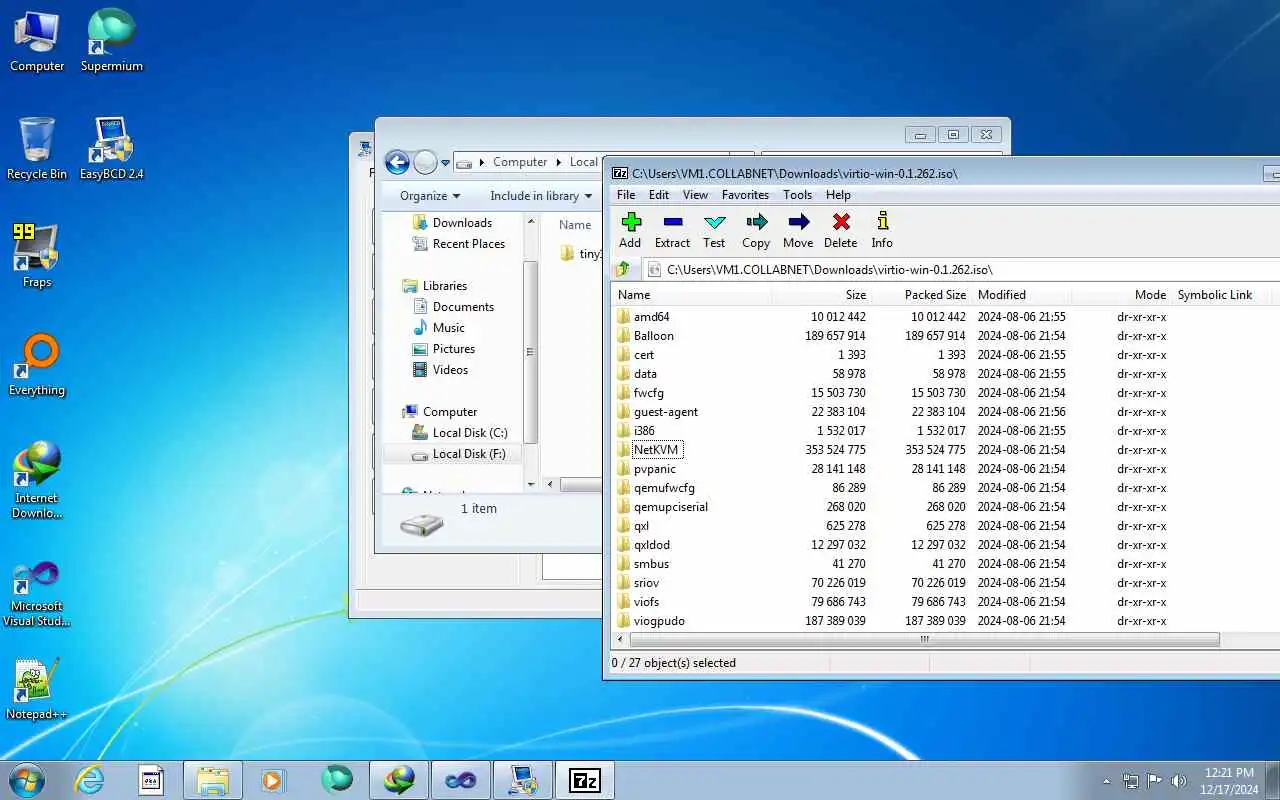The width and height of the screenshot is (1280, 800).
Task: Click the Test toolbar icon
Action: [x=714, y=230]
